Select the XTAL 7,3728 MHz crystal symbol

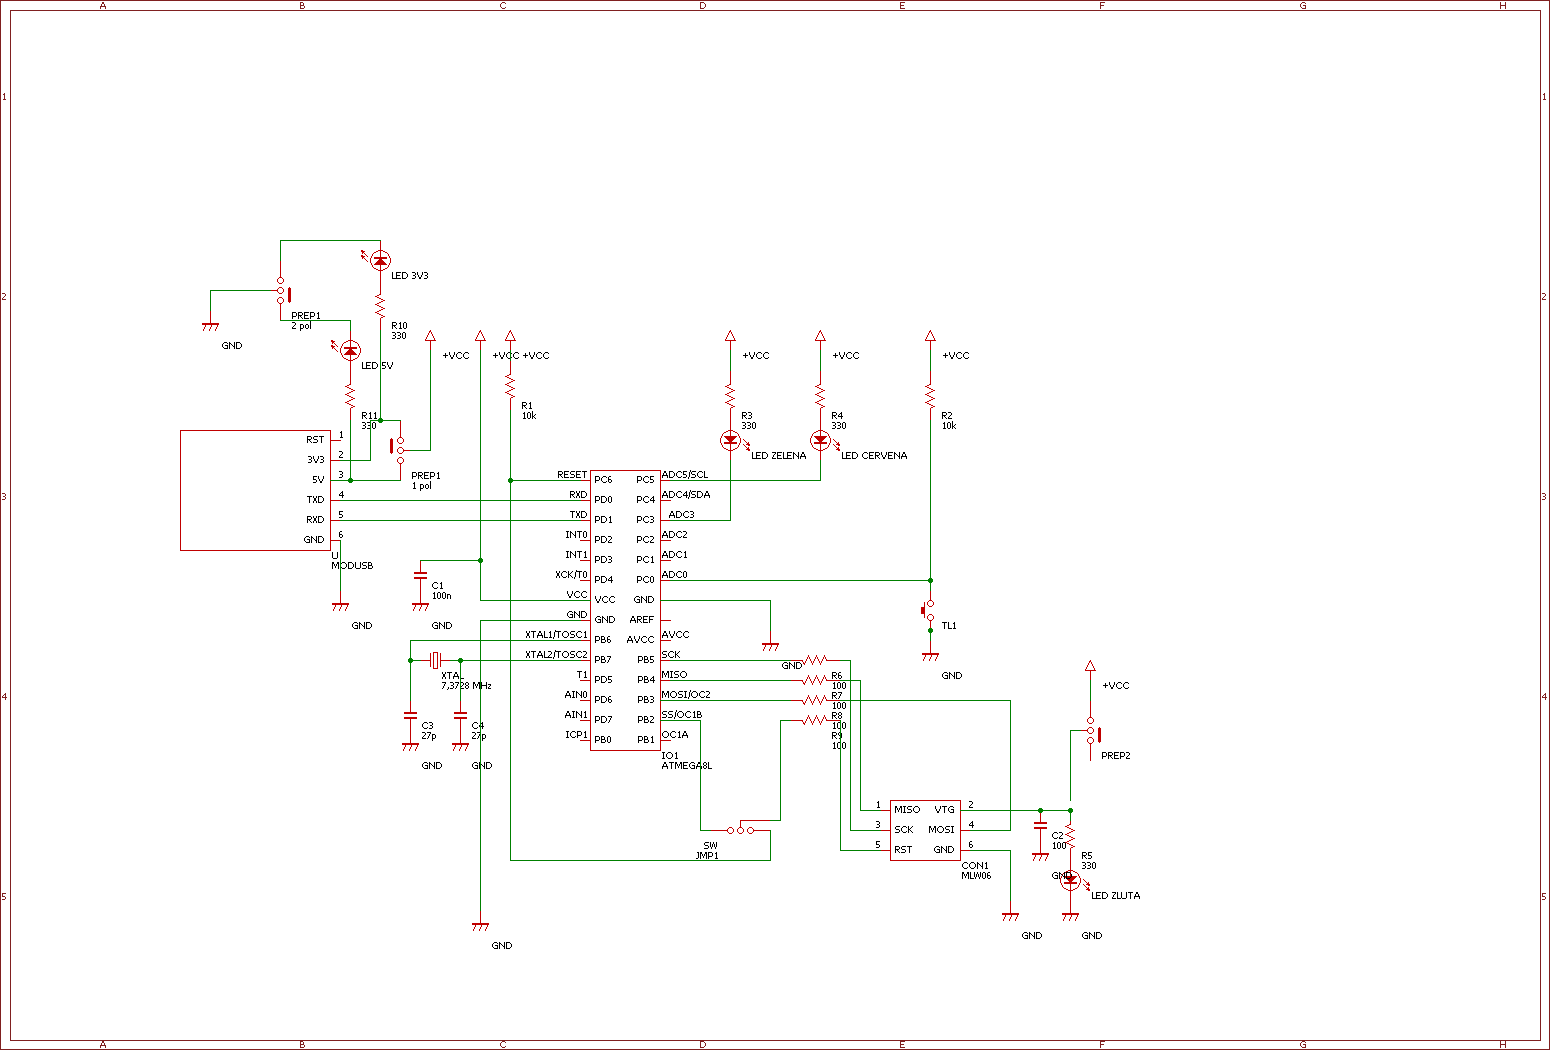[435, 660]
